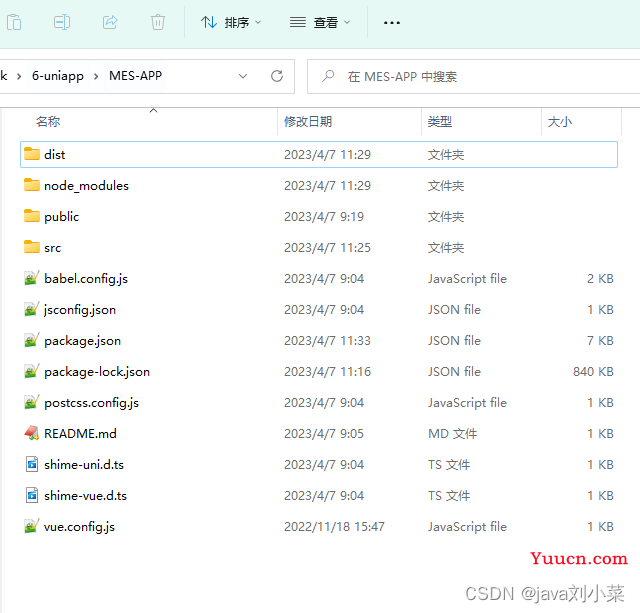640x613 pixels.
Task: Select file name jsconfig.json
Action: click(80, 310)
